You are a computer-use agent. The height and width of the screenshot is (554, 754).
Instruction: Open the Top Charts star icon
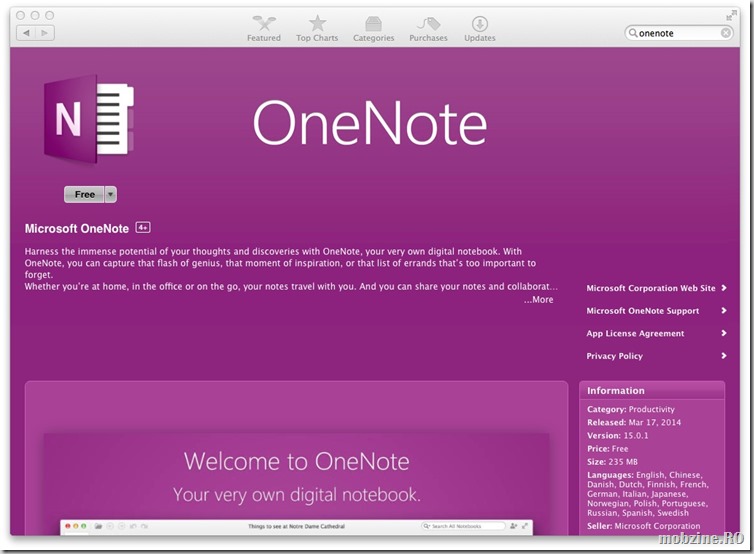click(317, 23)
